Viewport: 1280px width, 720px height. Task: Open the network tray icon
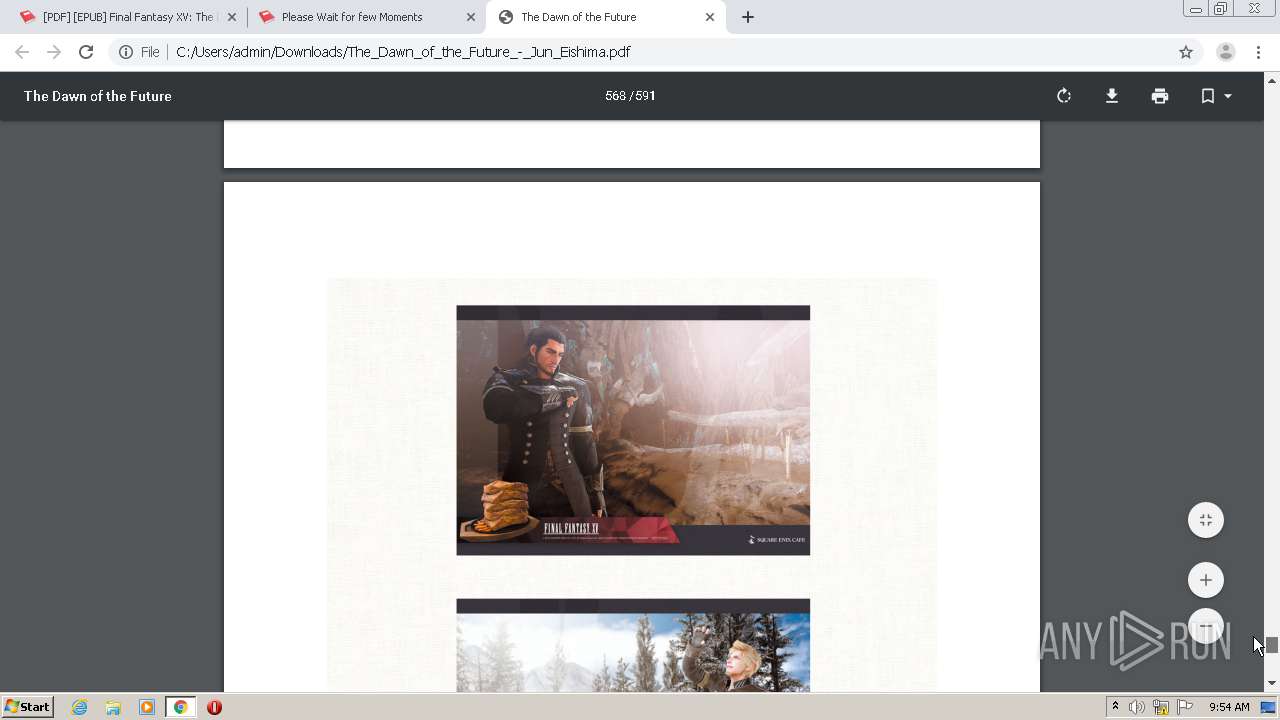1161,707
